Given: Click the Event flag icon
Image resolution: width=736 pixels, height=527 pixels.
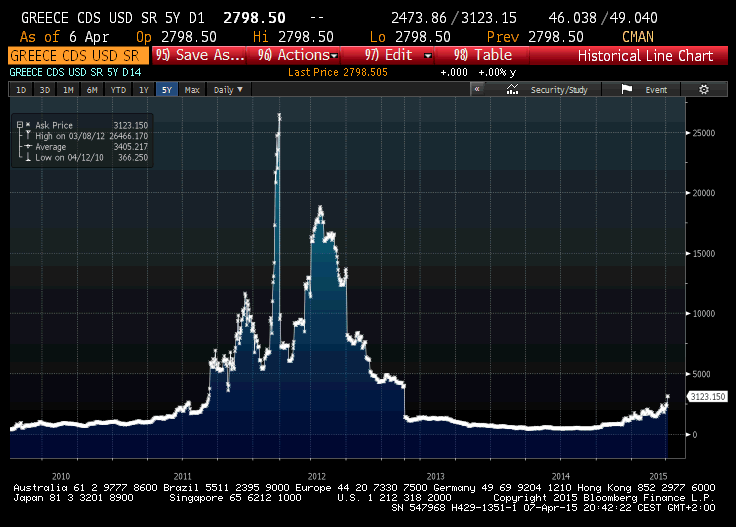Looking at the screenshot, I should [x=627, y=89].
